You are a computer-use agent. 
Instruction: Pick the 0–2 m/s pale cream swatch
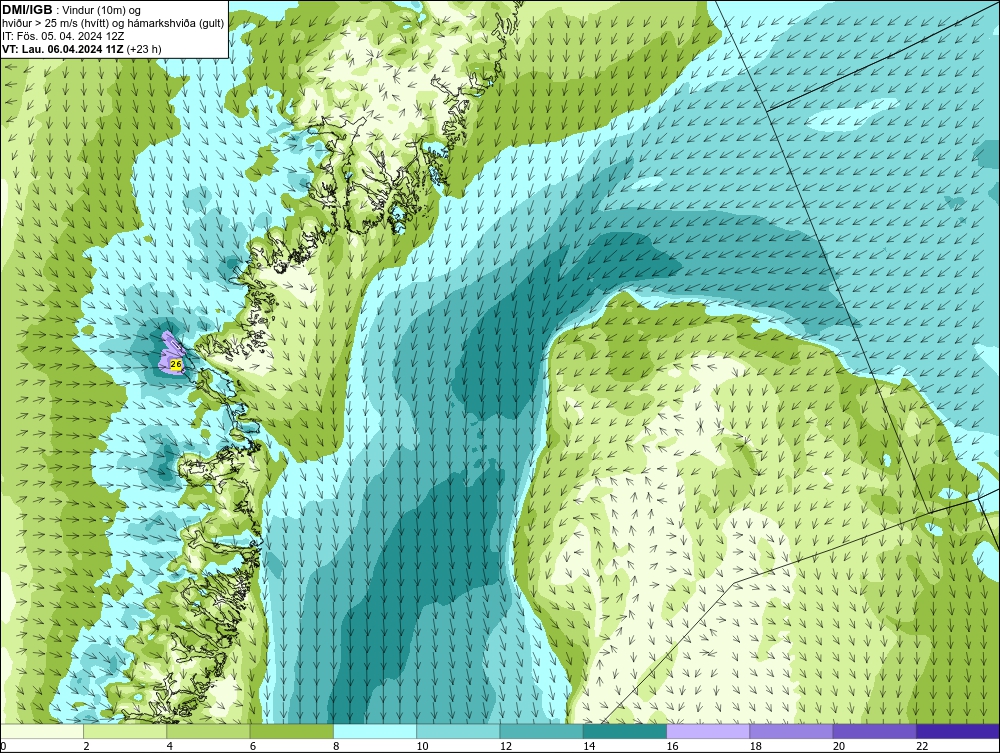pyautogui.click(x=41, y=731)
